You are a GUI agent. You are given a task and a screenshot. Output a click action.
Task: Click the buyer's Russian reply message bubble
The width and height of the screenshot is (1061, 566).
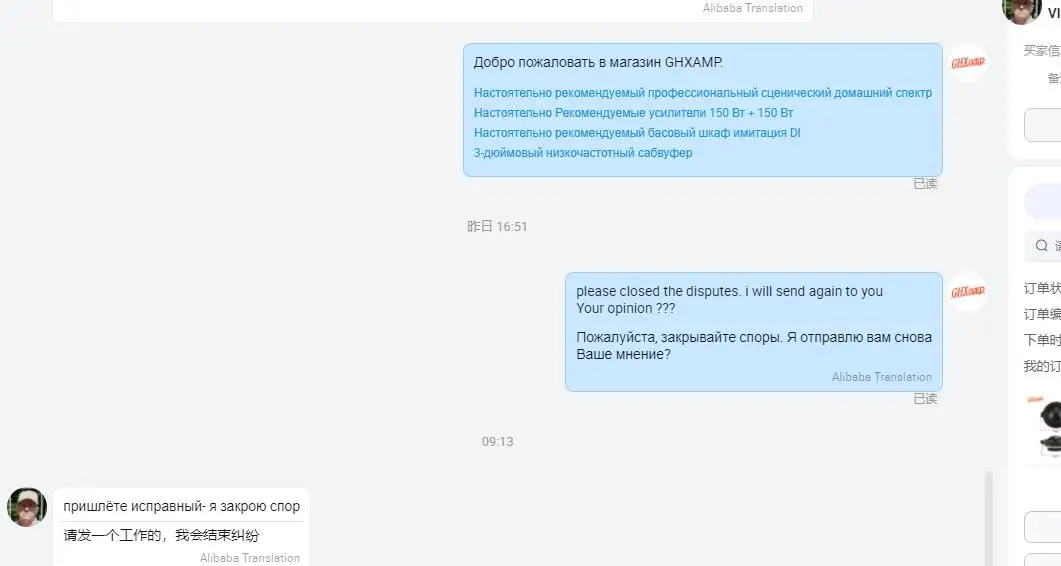click(181, 527)
